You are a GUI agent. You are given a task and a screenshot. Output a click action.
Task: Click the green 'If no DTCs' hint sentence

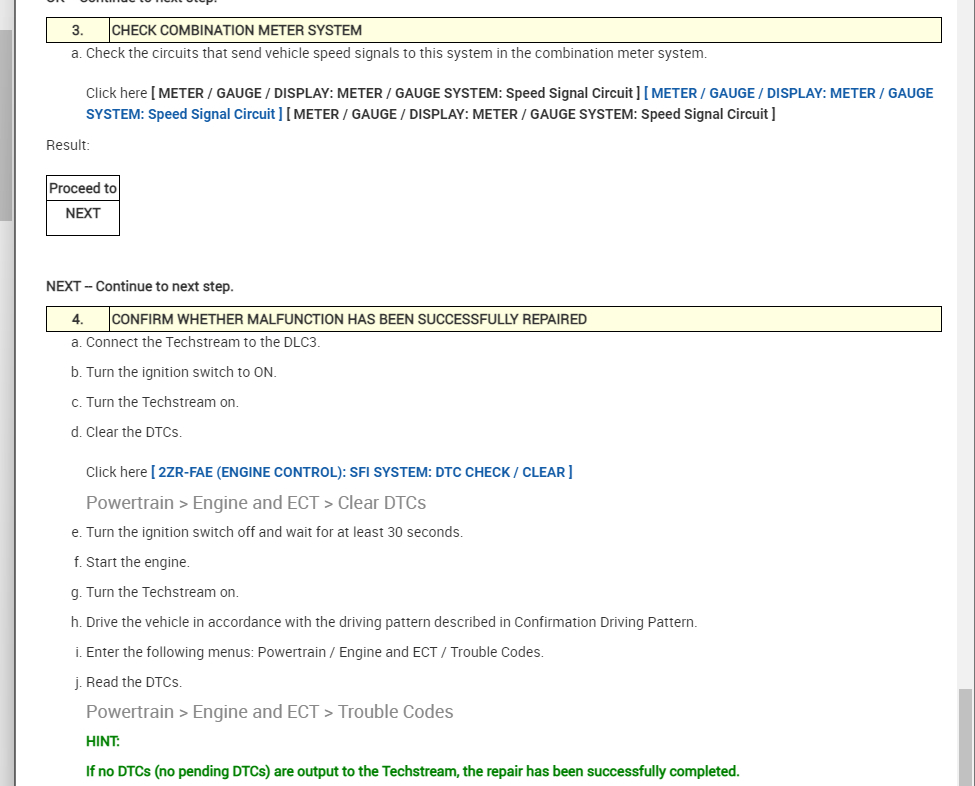tap(412, 771)
